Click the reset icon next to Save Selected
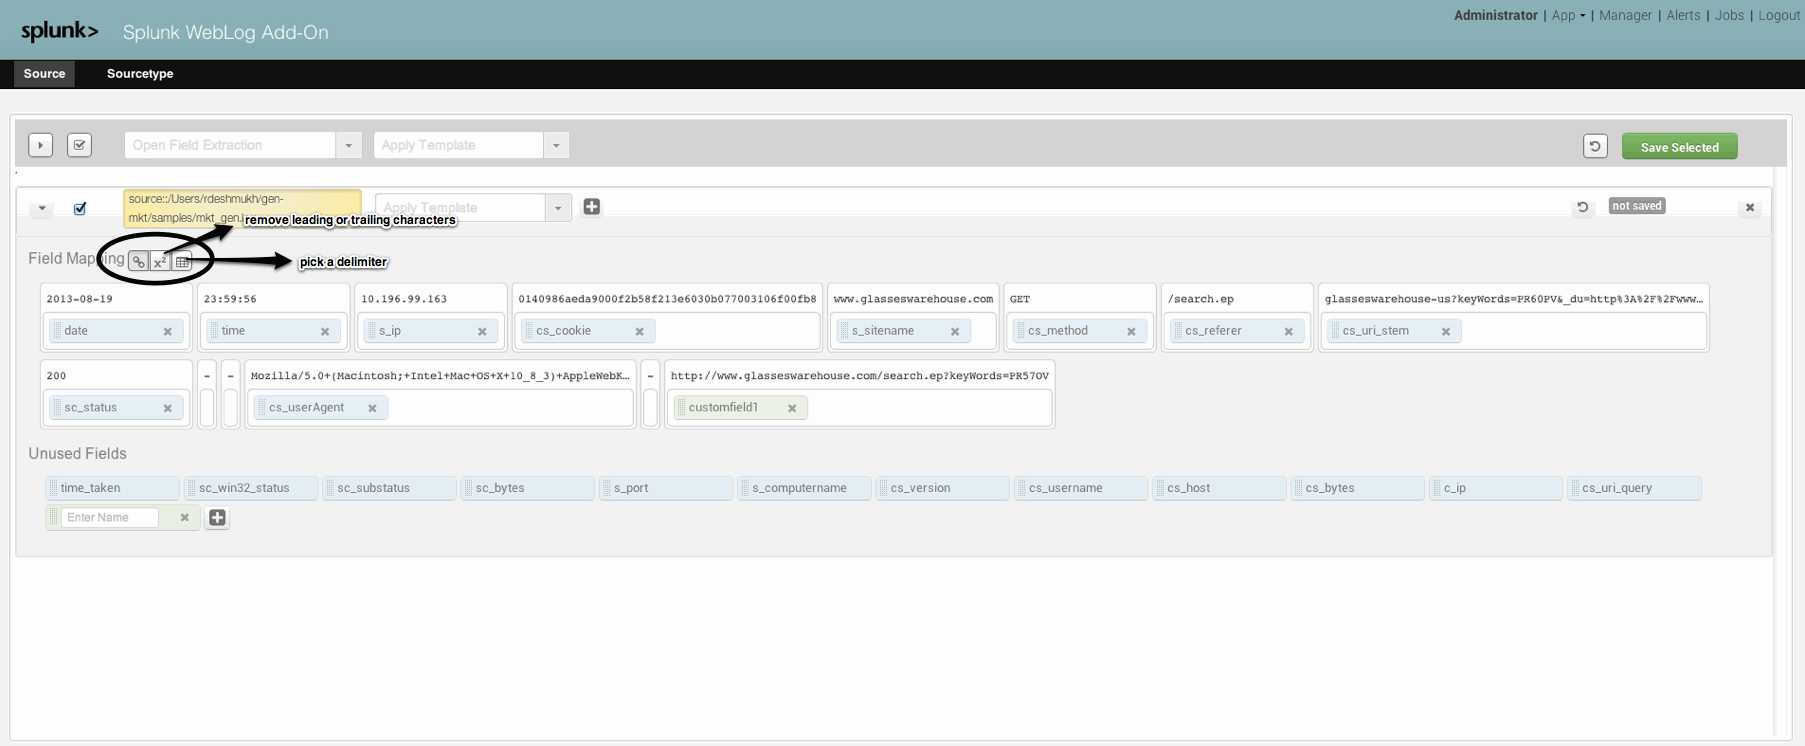This screenshot has width=1805, height=746. 1595,146
